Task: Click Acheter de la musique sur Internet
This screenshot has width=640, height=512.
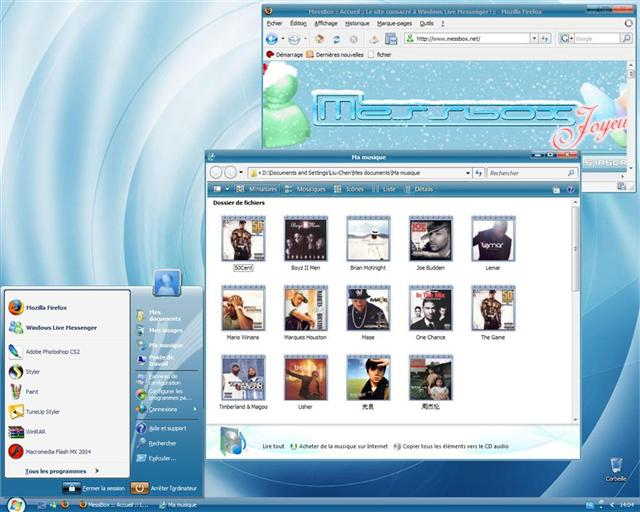Action: [x=339, y=446]
